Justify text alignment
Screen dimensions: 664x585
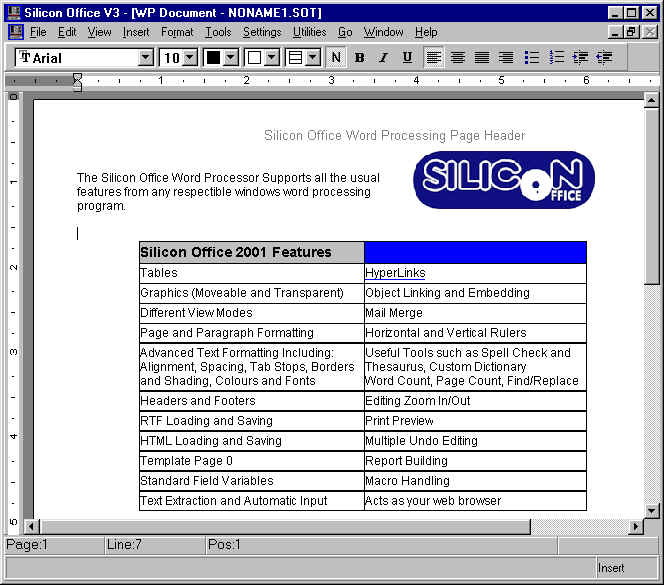click(481, 57)
